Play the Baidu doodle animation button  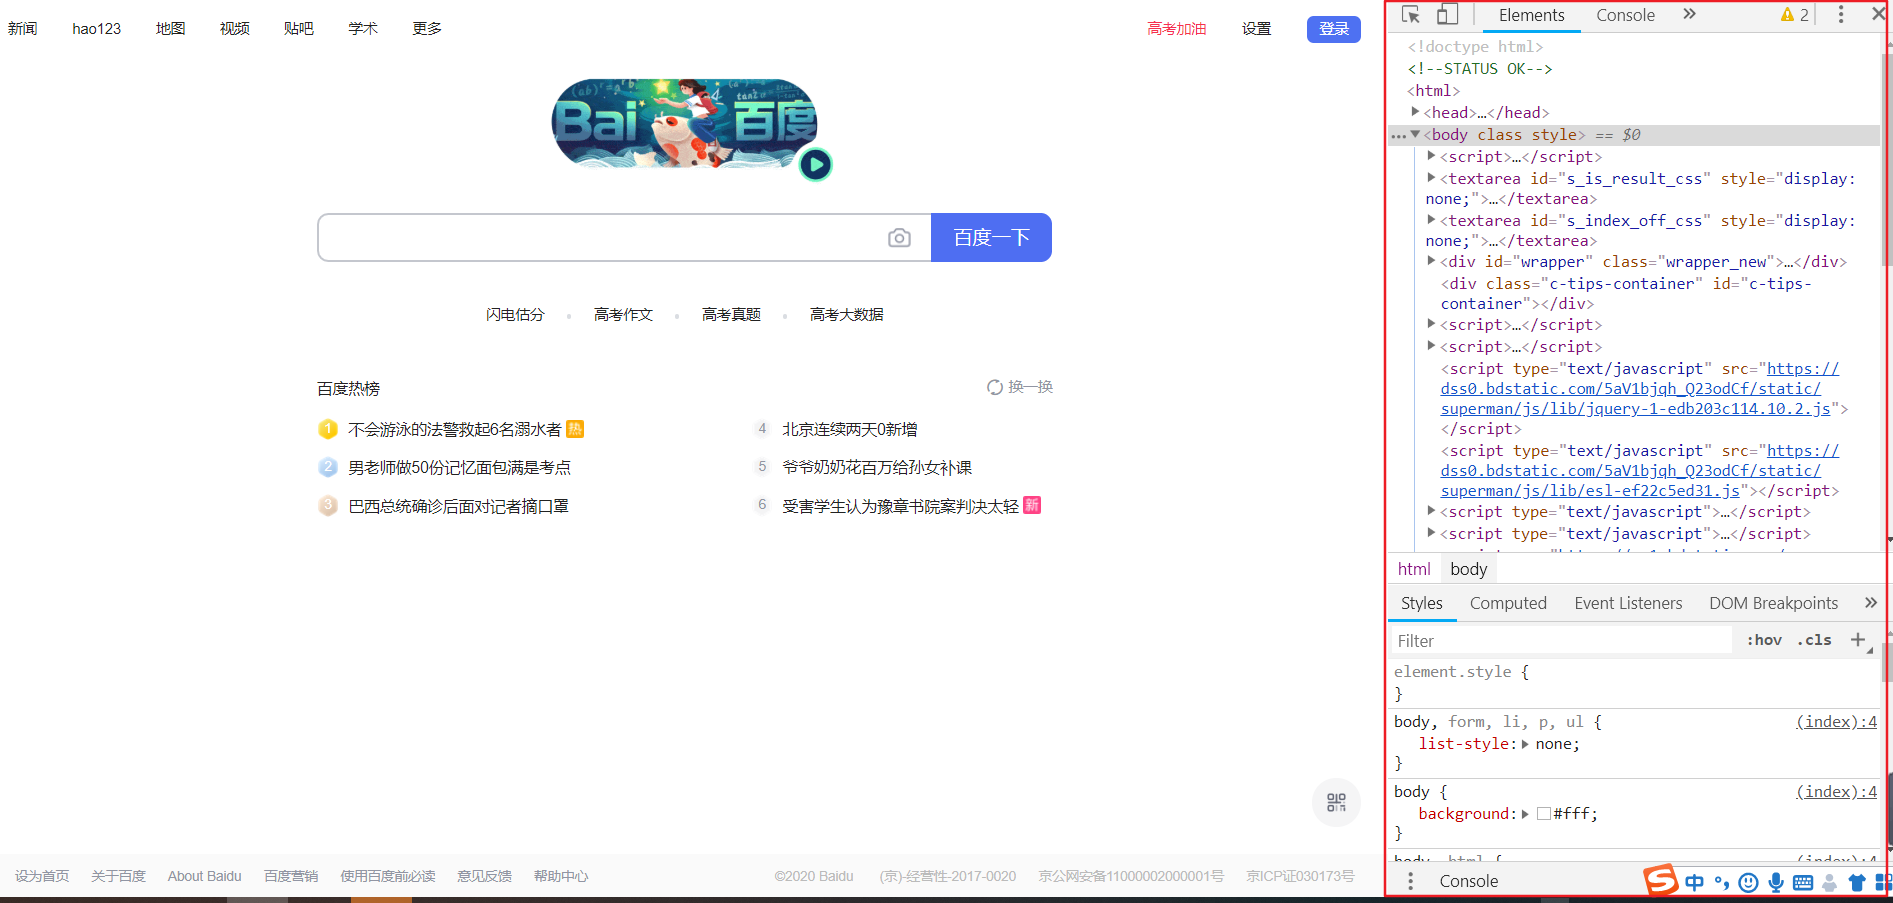click(815, 164)
